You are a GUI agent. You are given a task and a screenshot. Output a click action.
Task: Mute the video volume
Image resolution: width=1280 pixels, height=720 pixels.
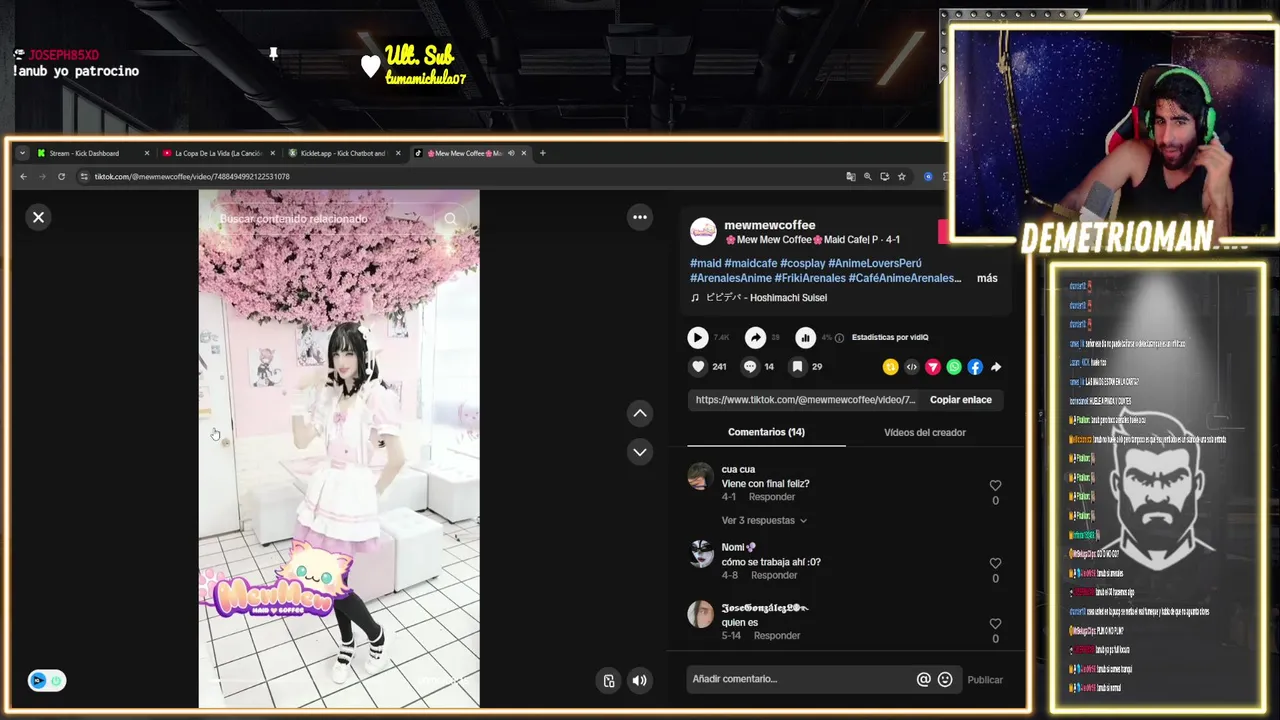tap(640, 680)
